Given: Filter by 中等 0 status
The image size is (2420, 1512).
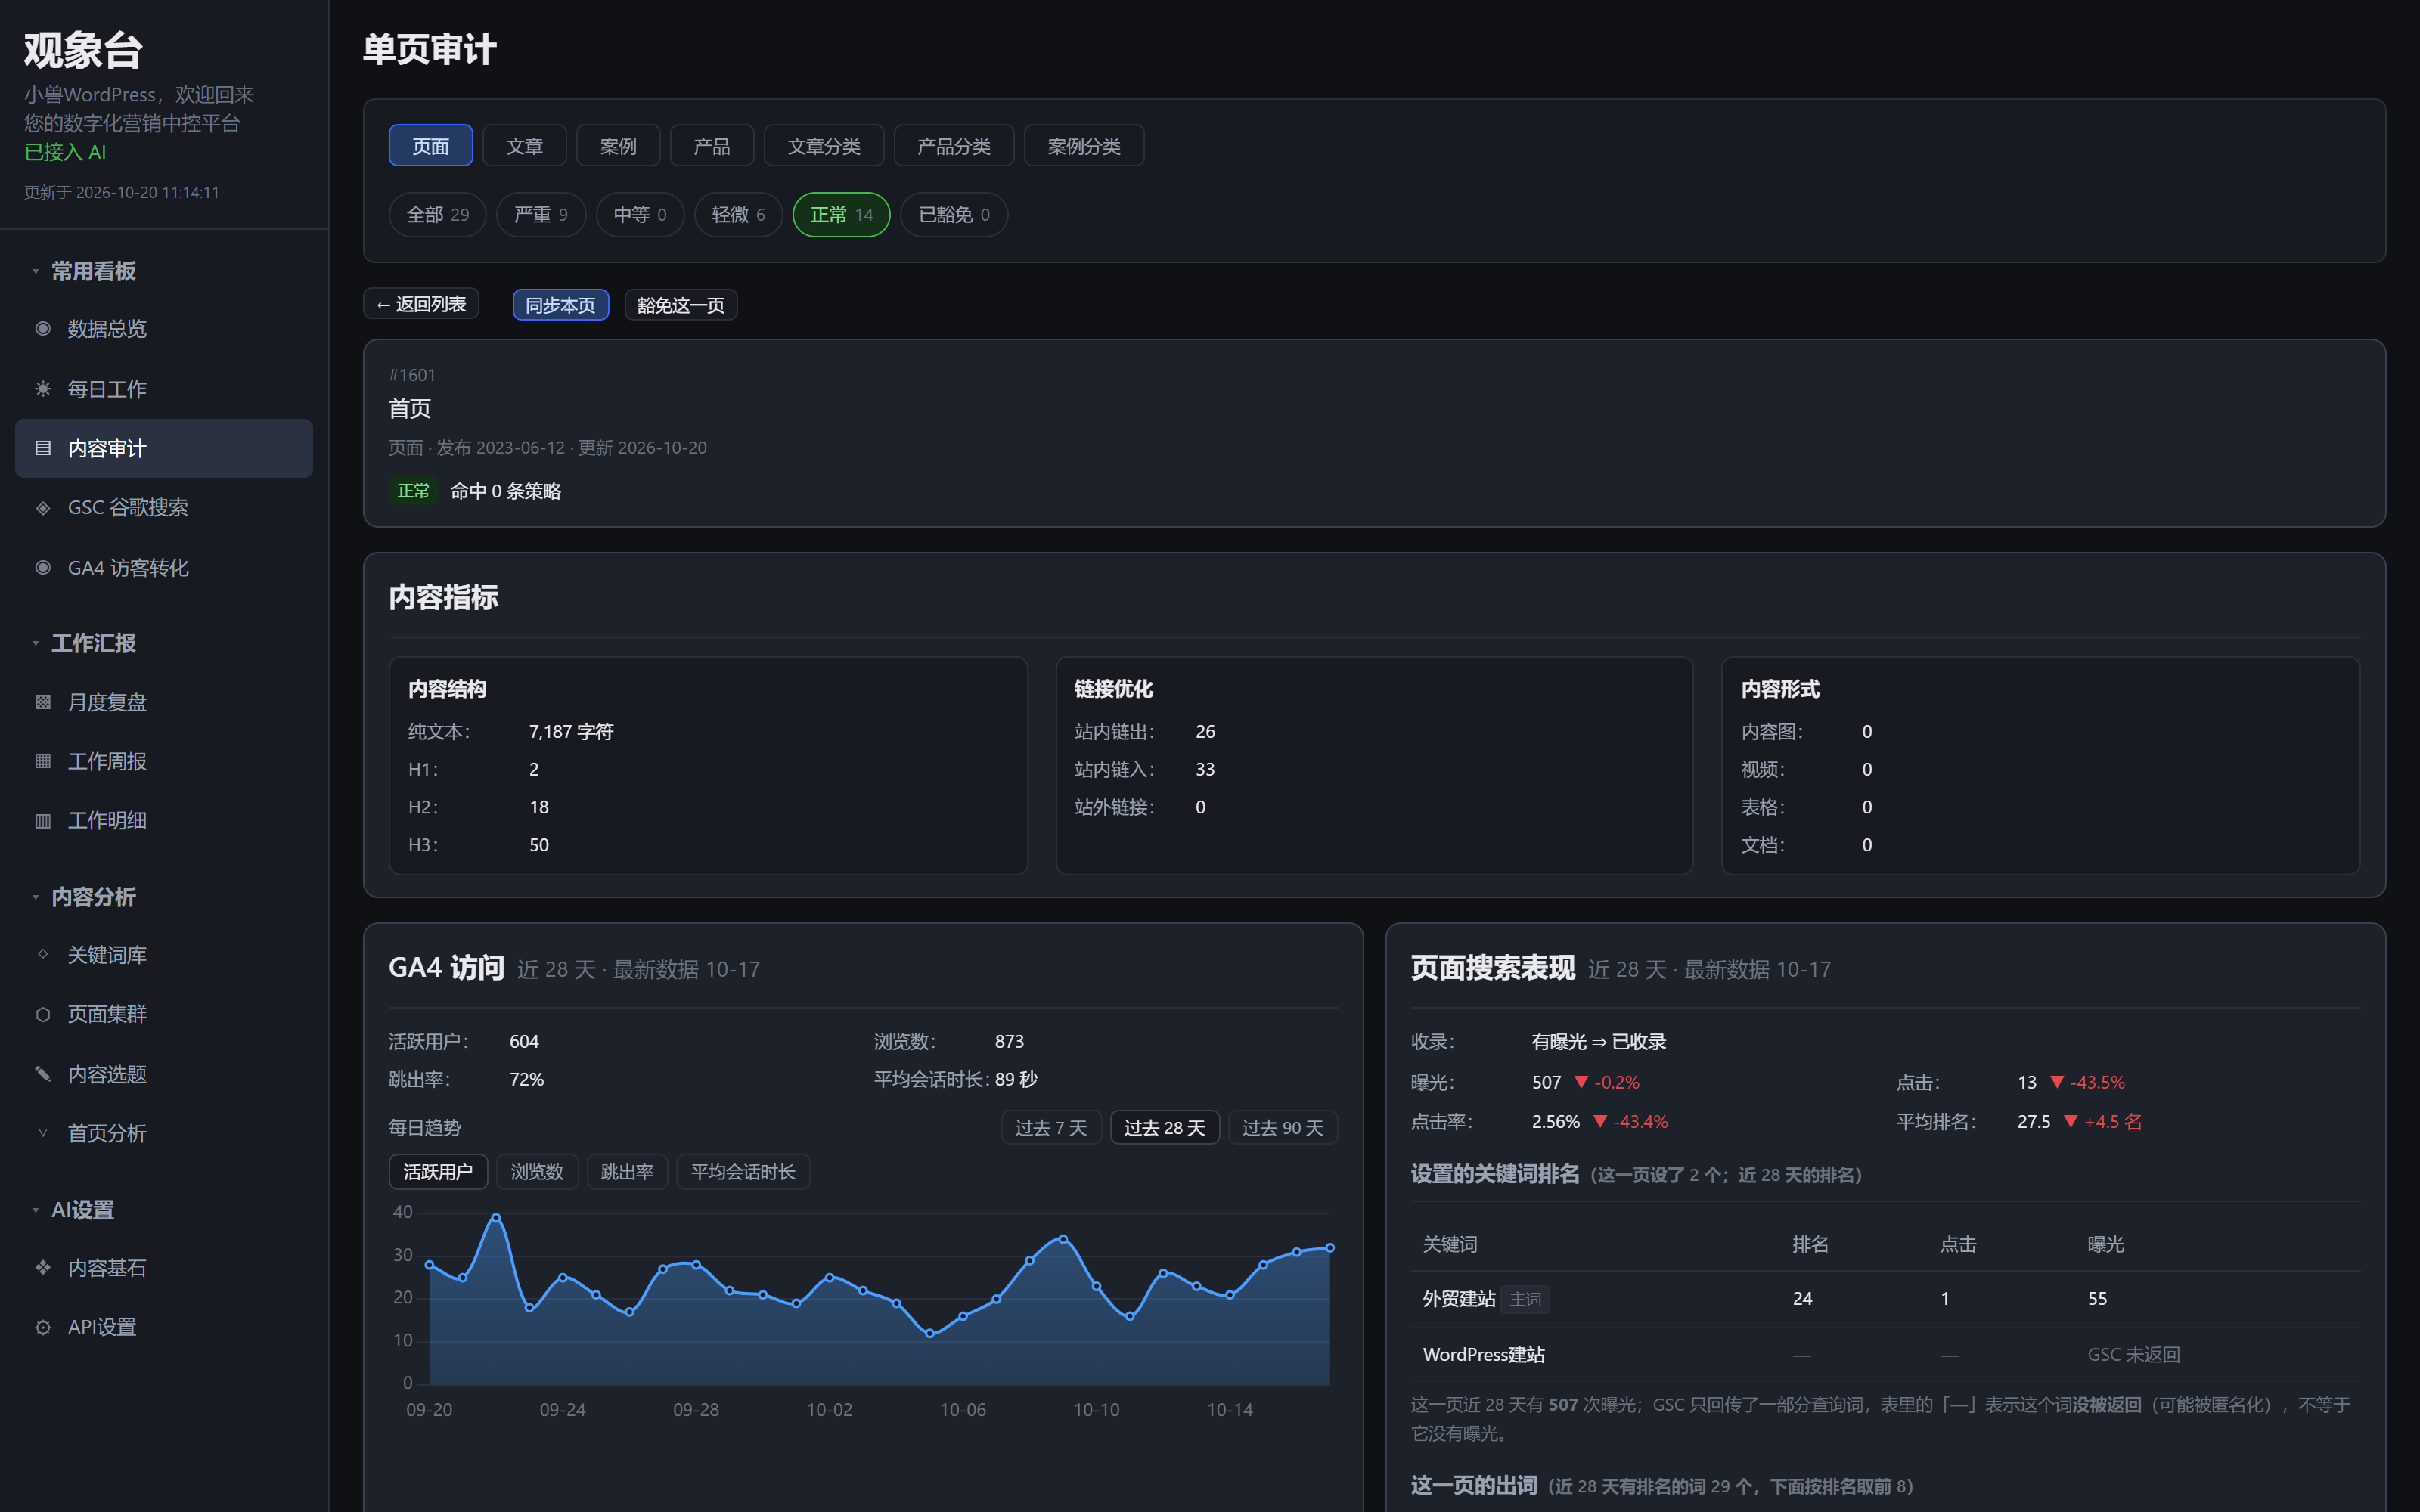Looking at the screenshot, I should click(640, 215).
